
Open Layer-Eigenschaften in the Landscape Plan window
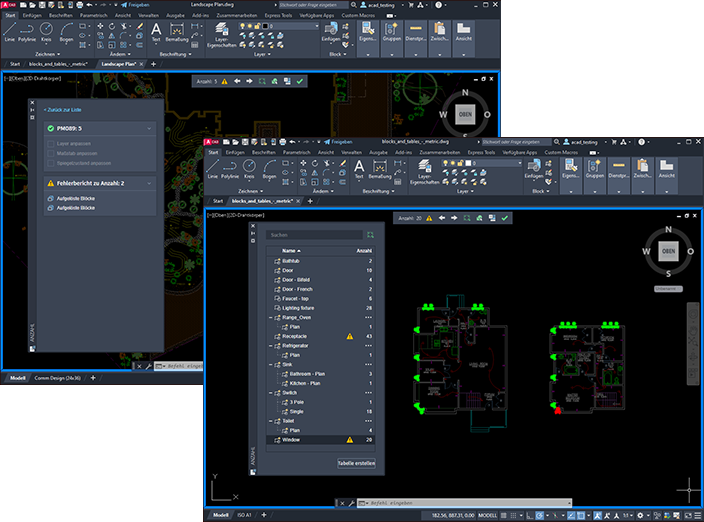221,35
